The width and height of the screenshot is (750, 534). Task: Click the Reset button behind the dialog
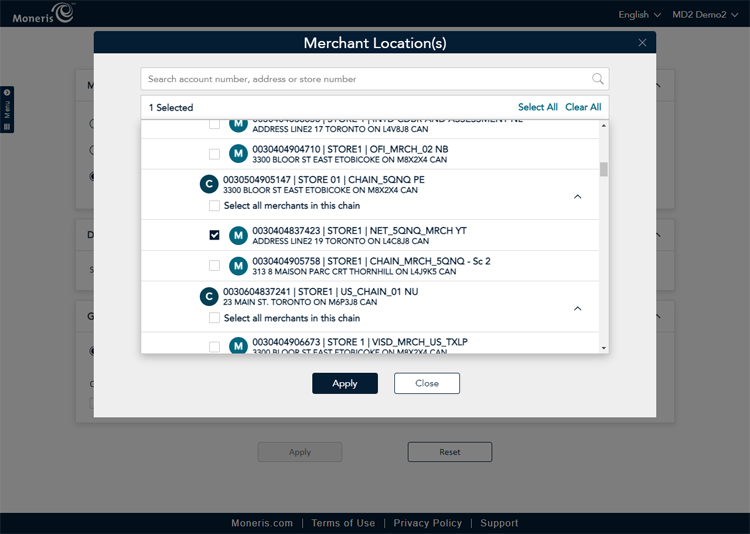pyautogui.click(x=450, y=452)
